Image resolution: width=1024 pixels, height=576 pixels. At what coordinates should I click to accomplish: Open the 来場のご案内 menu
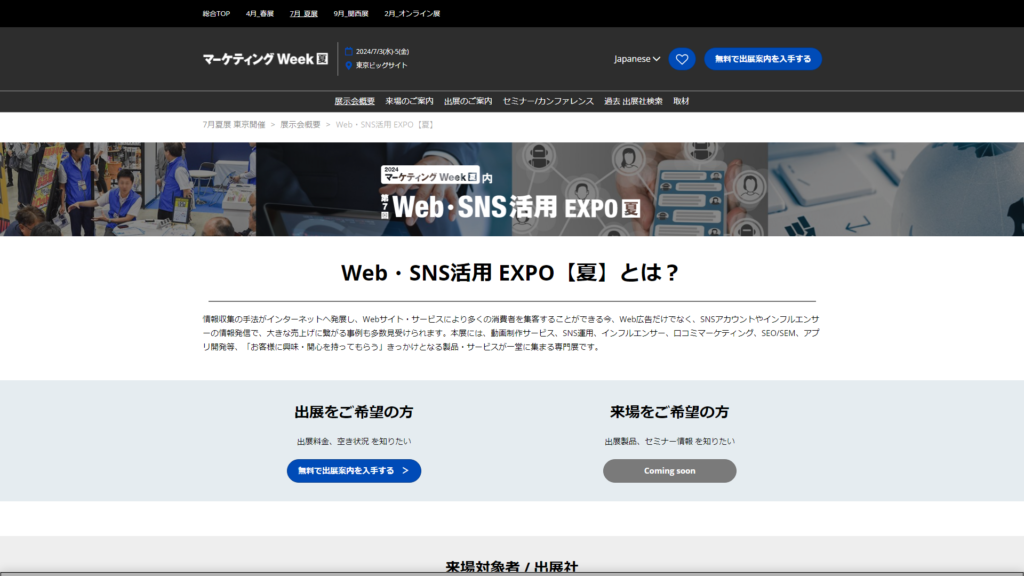click(x=409, y=101)
